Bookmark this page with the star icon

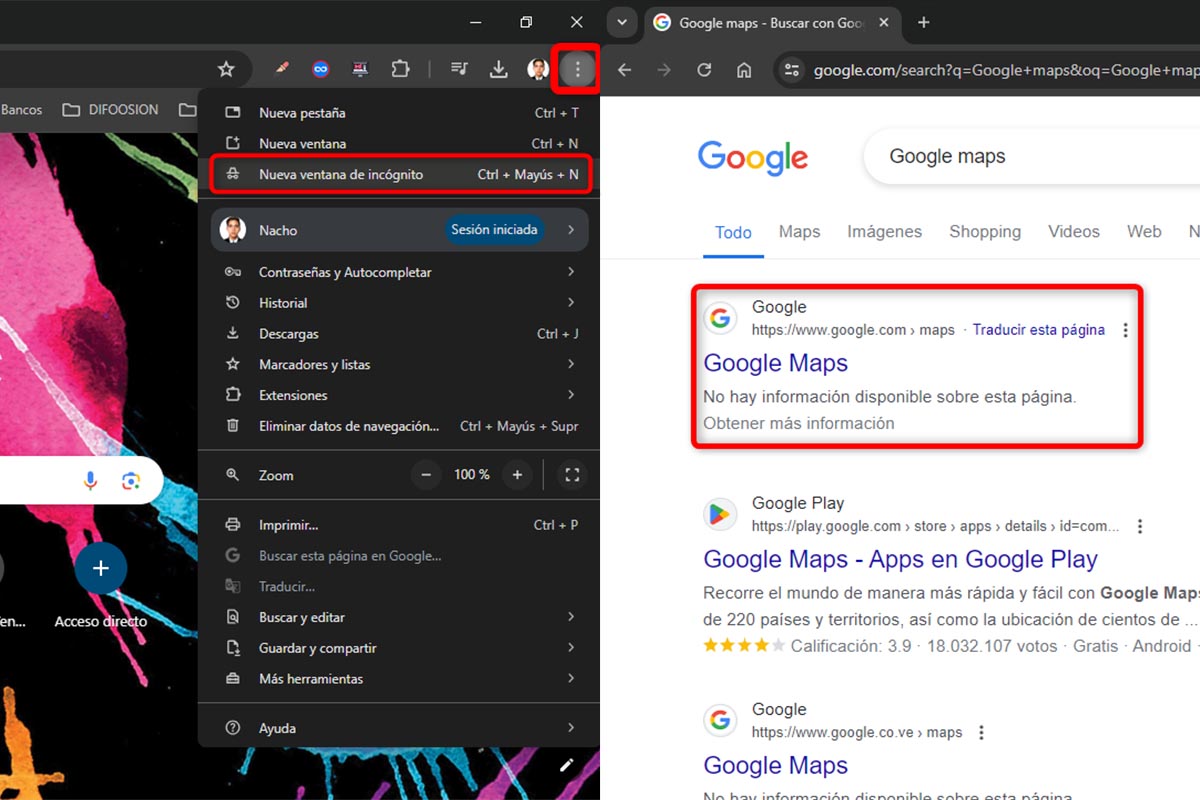[x=226, y=69]
